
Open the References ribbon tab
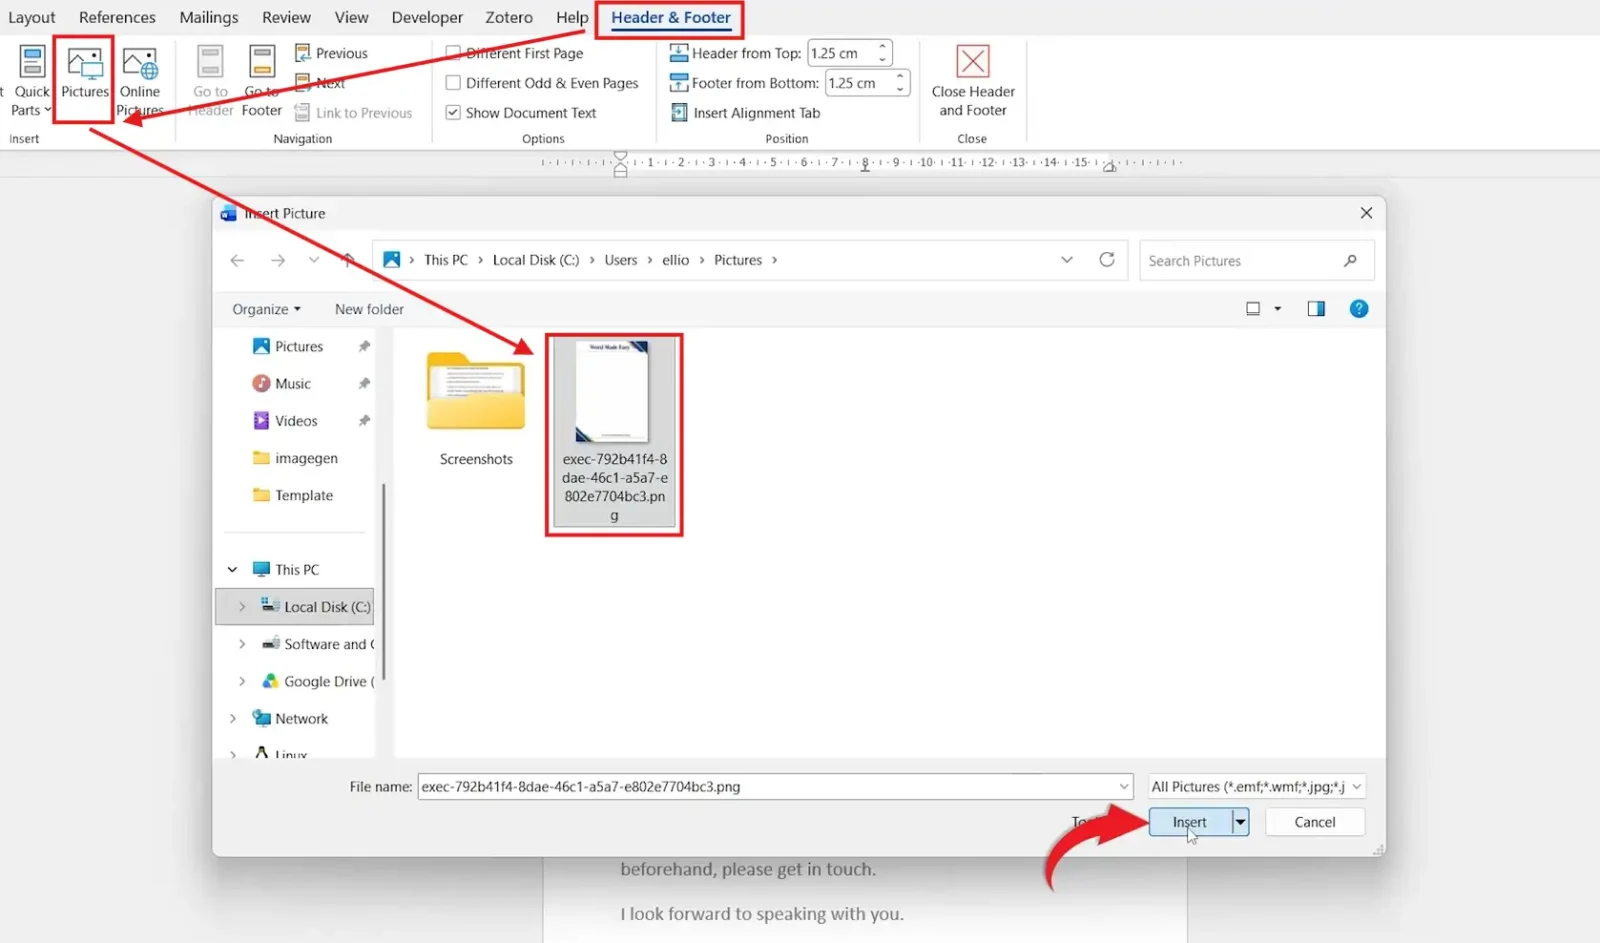click(117, 17)
